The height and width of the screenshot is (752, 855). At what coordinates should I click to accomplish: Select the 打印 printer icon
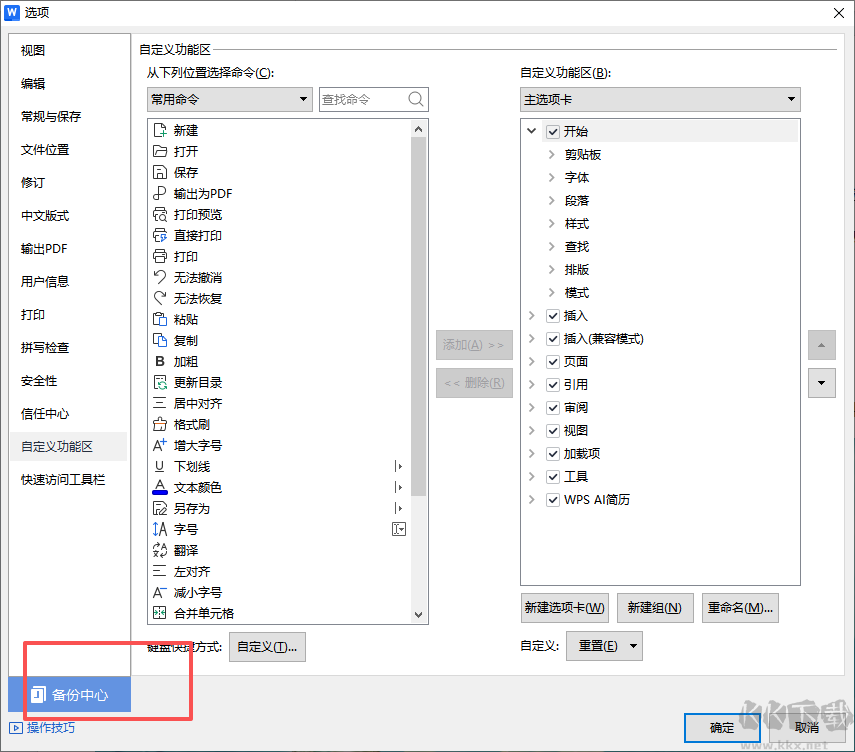[160, 256]
